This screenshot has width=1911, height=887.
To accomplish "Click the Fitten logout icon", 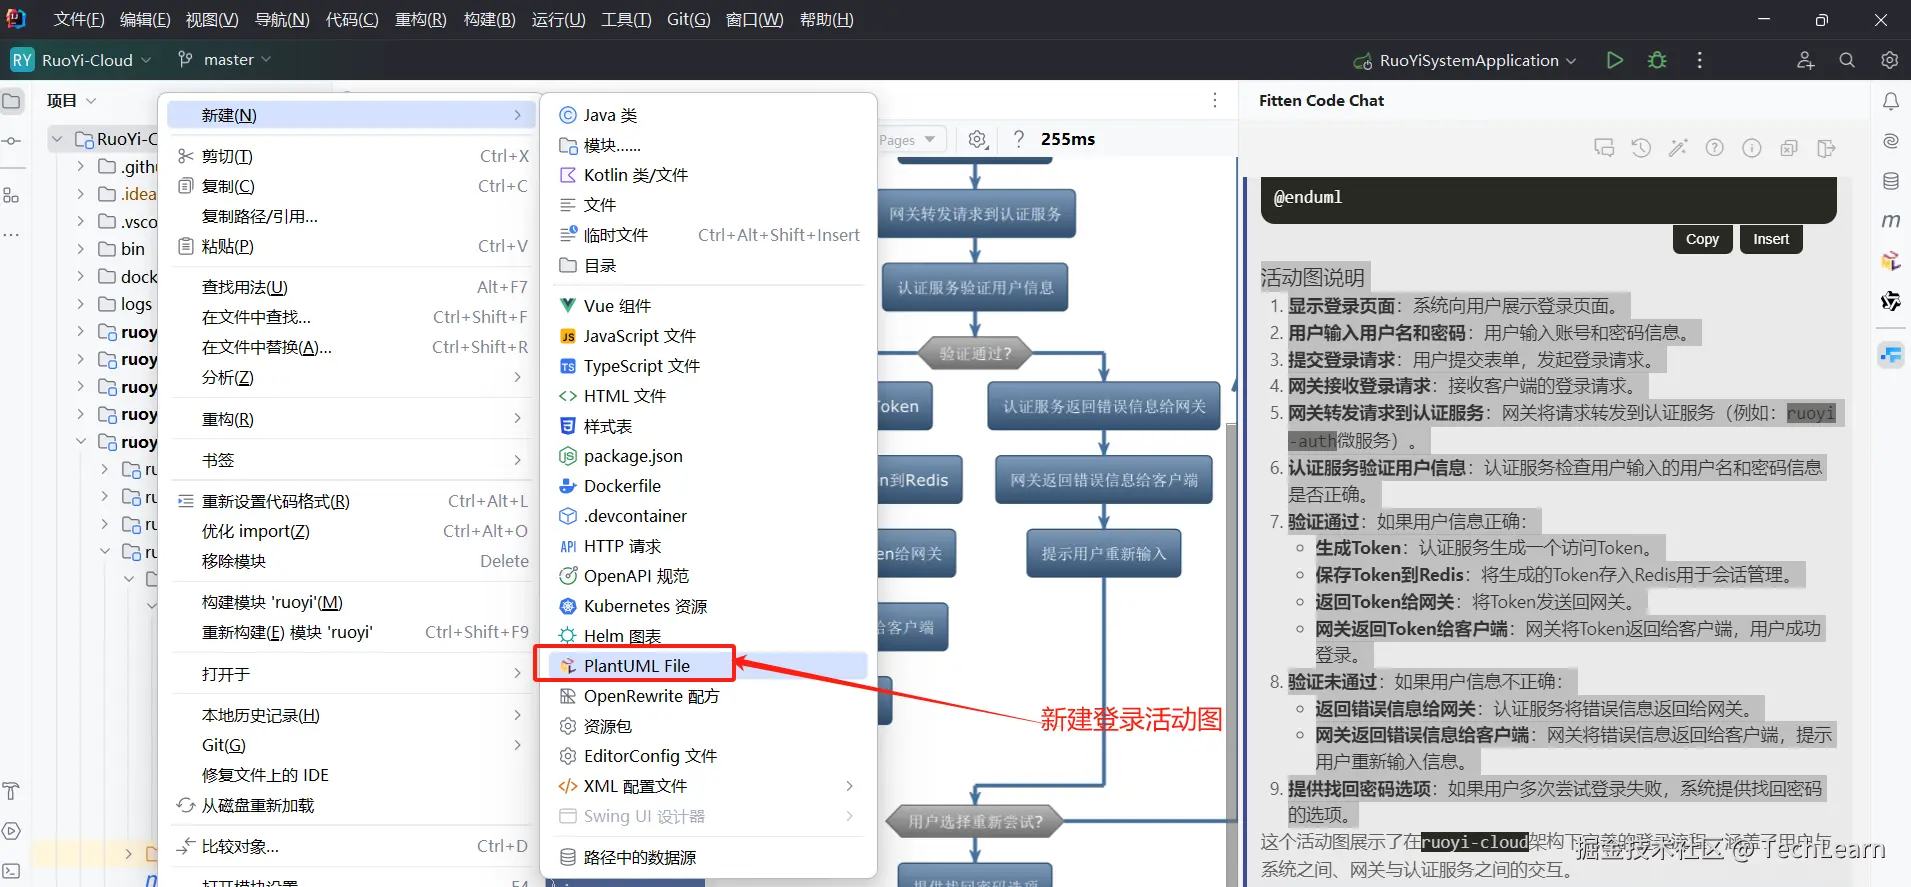I will (1826, 148).
